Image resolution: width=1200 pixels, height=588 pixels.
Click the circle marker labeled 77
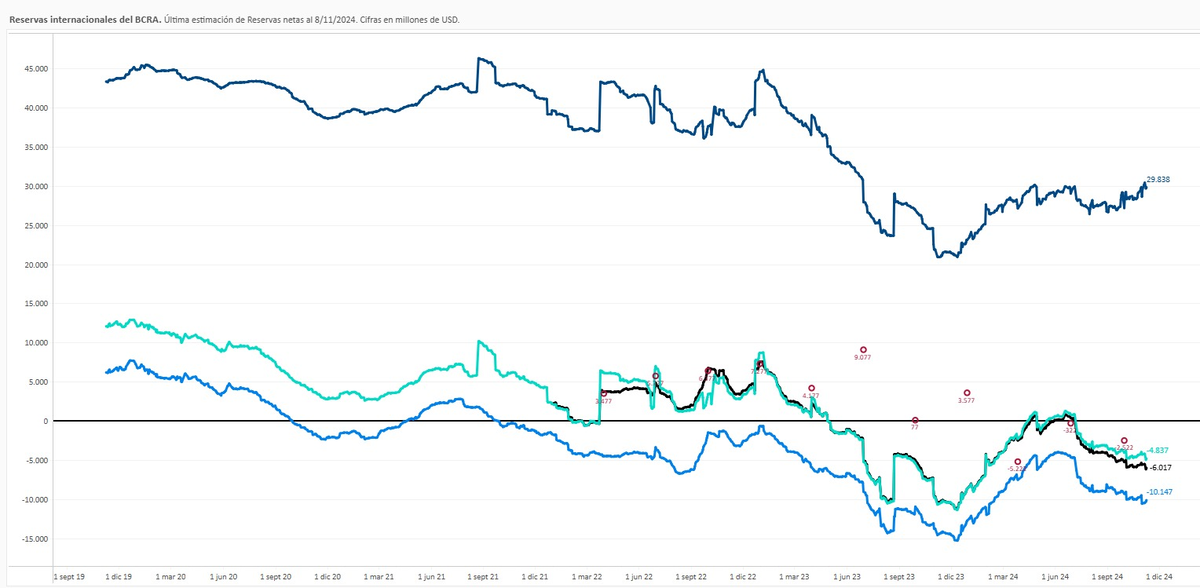[915, 421]
